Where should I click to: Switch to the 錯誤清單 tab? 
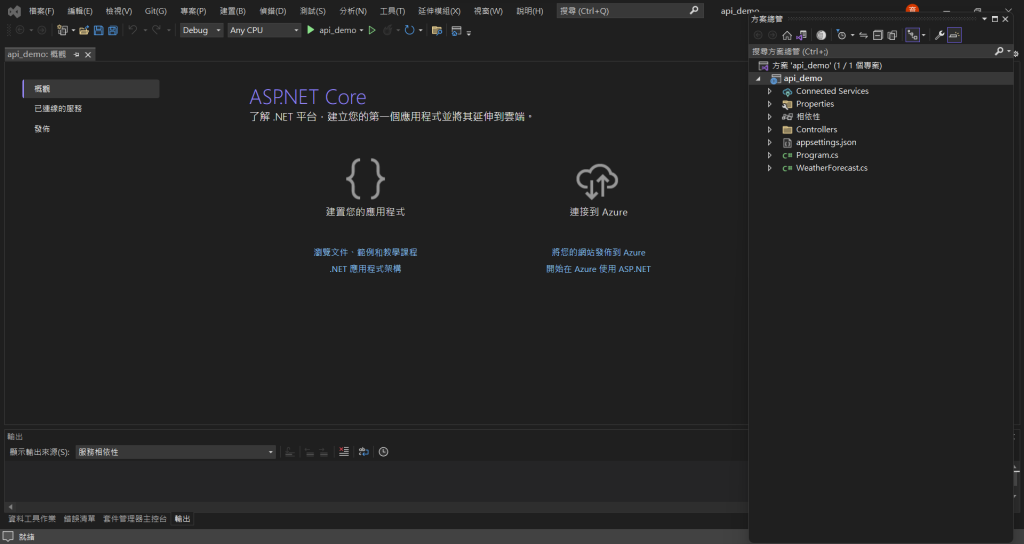pyautogui.click(x=79, y=519)
